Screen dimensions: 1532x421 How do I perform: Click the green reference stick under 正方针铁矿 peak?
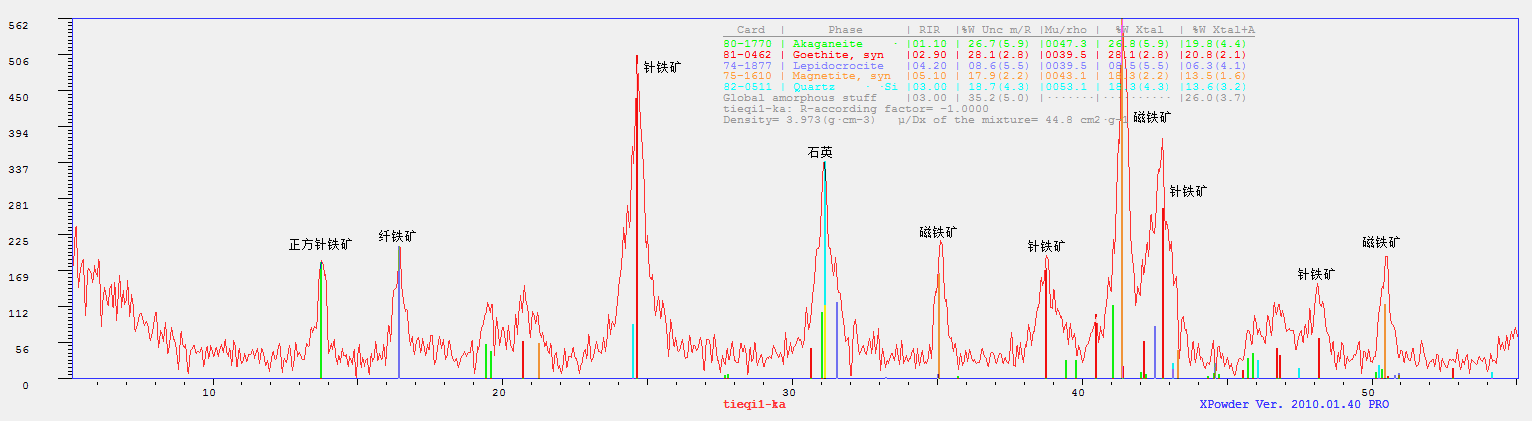coord(321,330)
